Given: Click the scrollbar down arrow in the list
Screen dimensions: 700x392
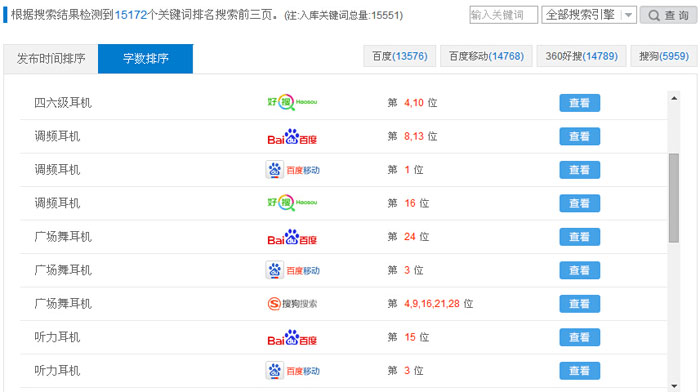Looking at the screenshot, I should click(x=674, y=386).
